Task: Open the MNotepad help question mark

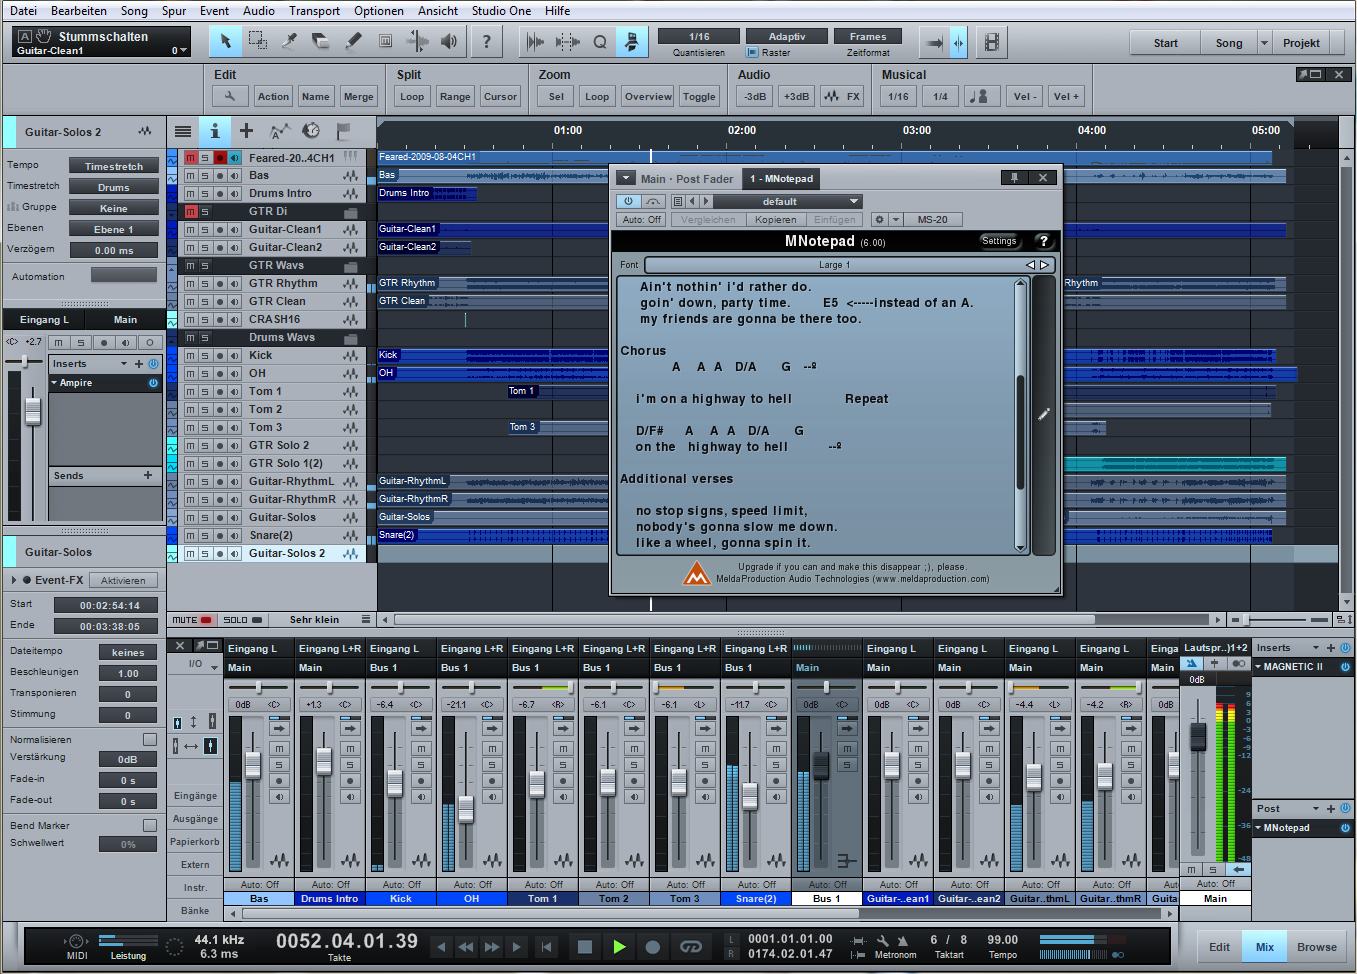Action: coord(1043,241)
